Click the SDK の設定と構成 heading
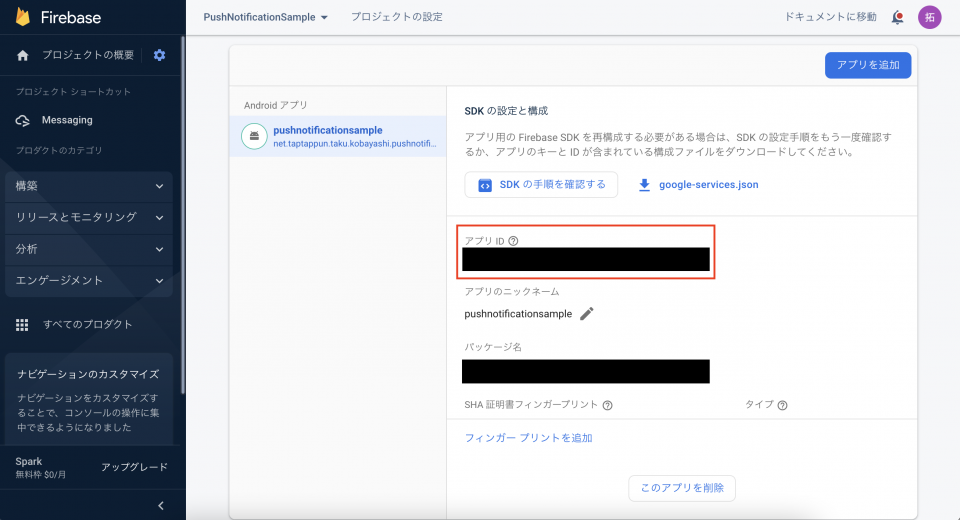This screenshot has width=960, height=520. coord(506,111)
